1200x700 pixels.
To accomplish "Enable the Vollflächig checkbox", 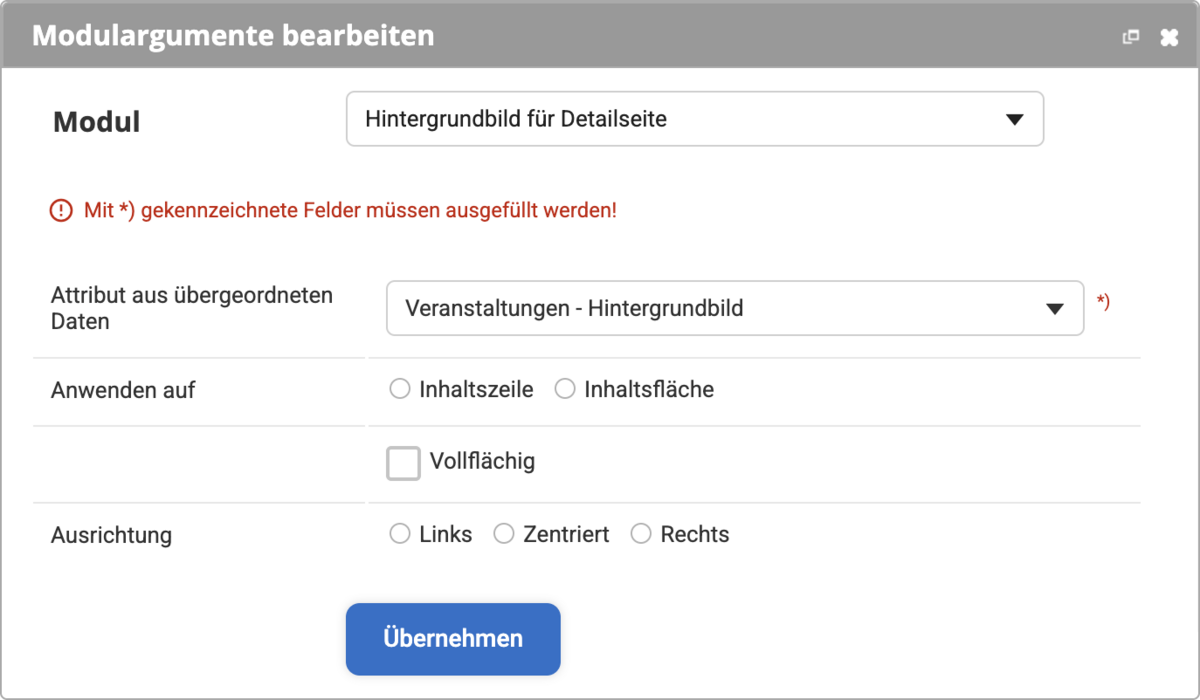I will click(x=403, y=463).
